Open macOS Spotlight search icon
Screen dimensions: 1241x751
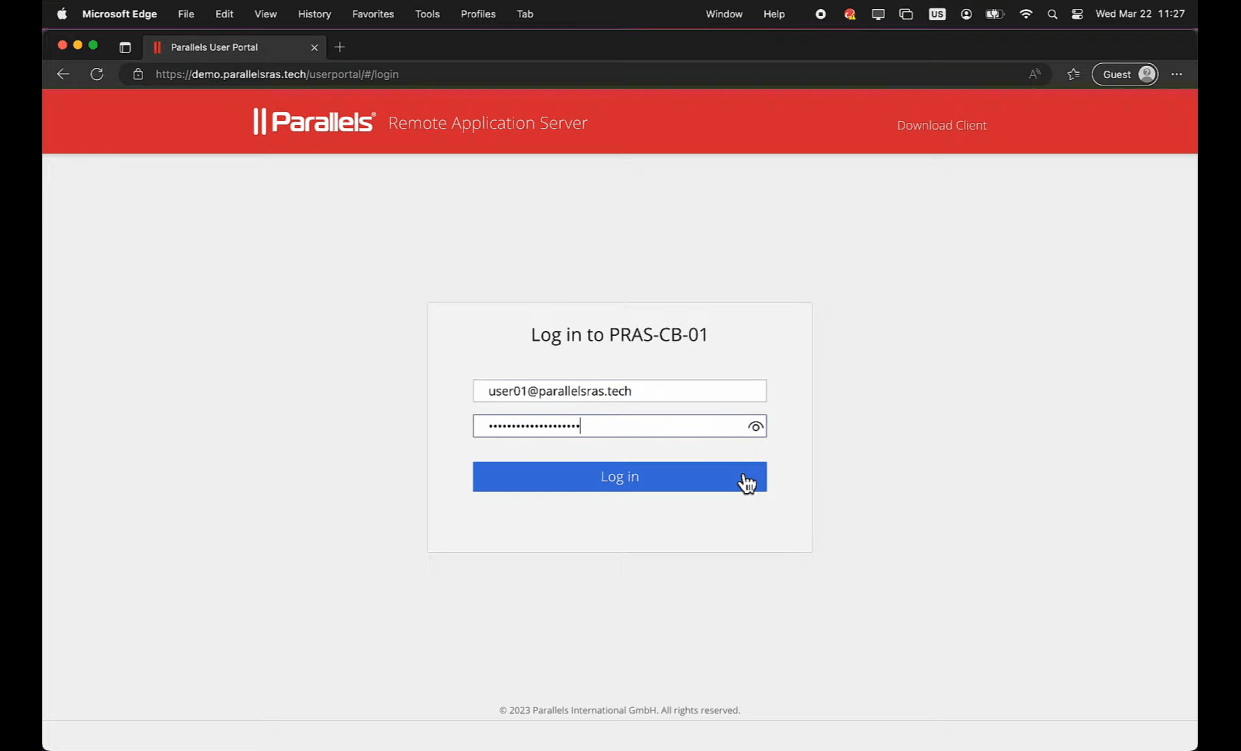pos(1052,14)
